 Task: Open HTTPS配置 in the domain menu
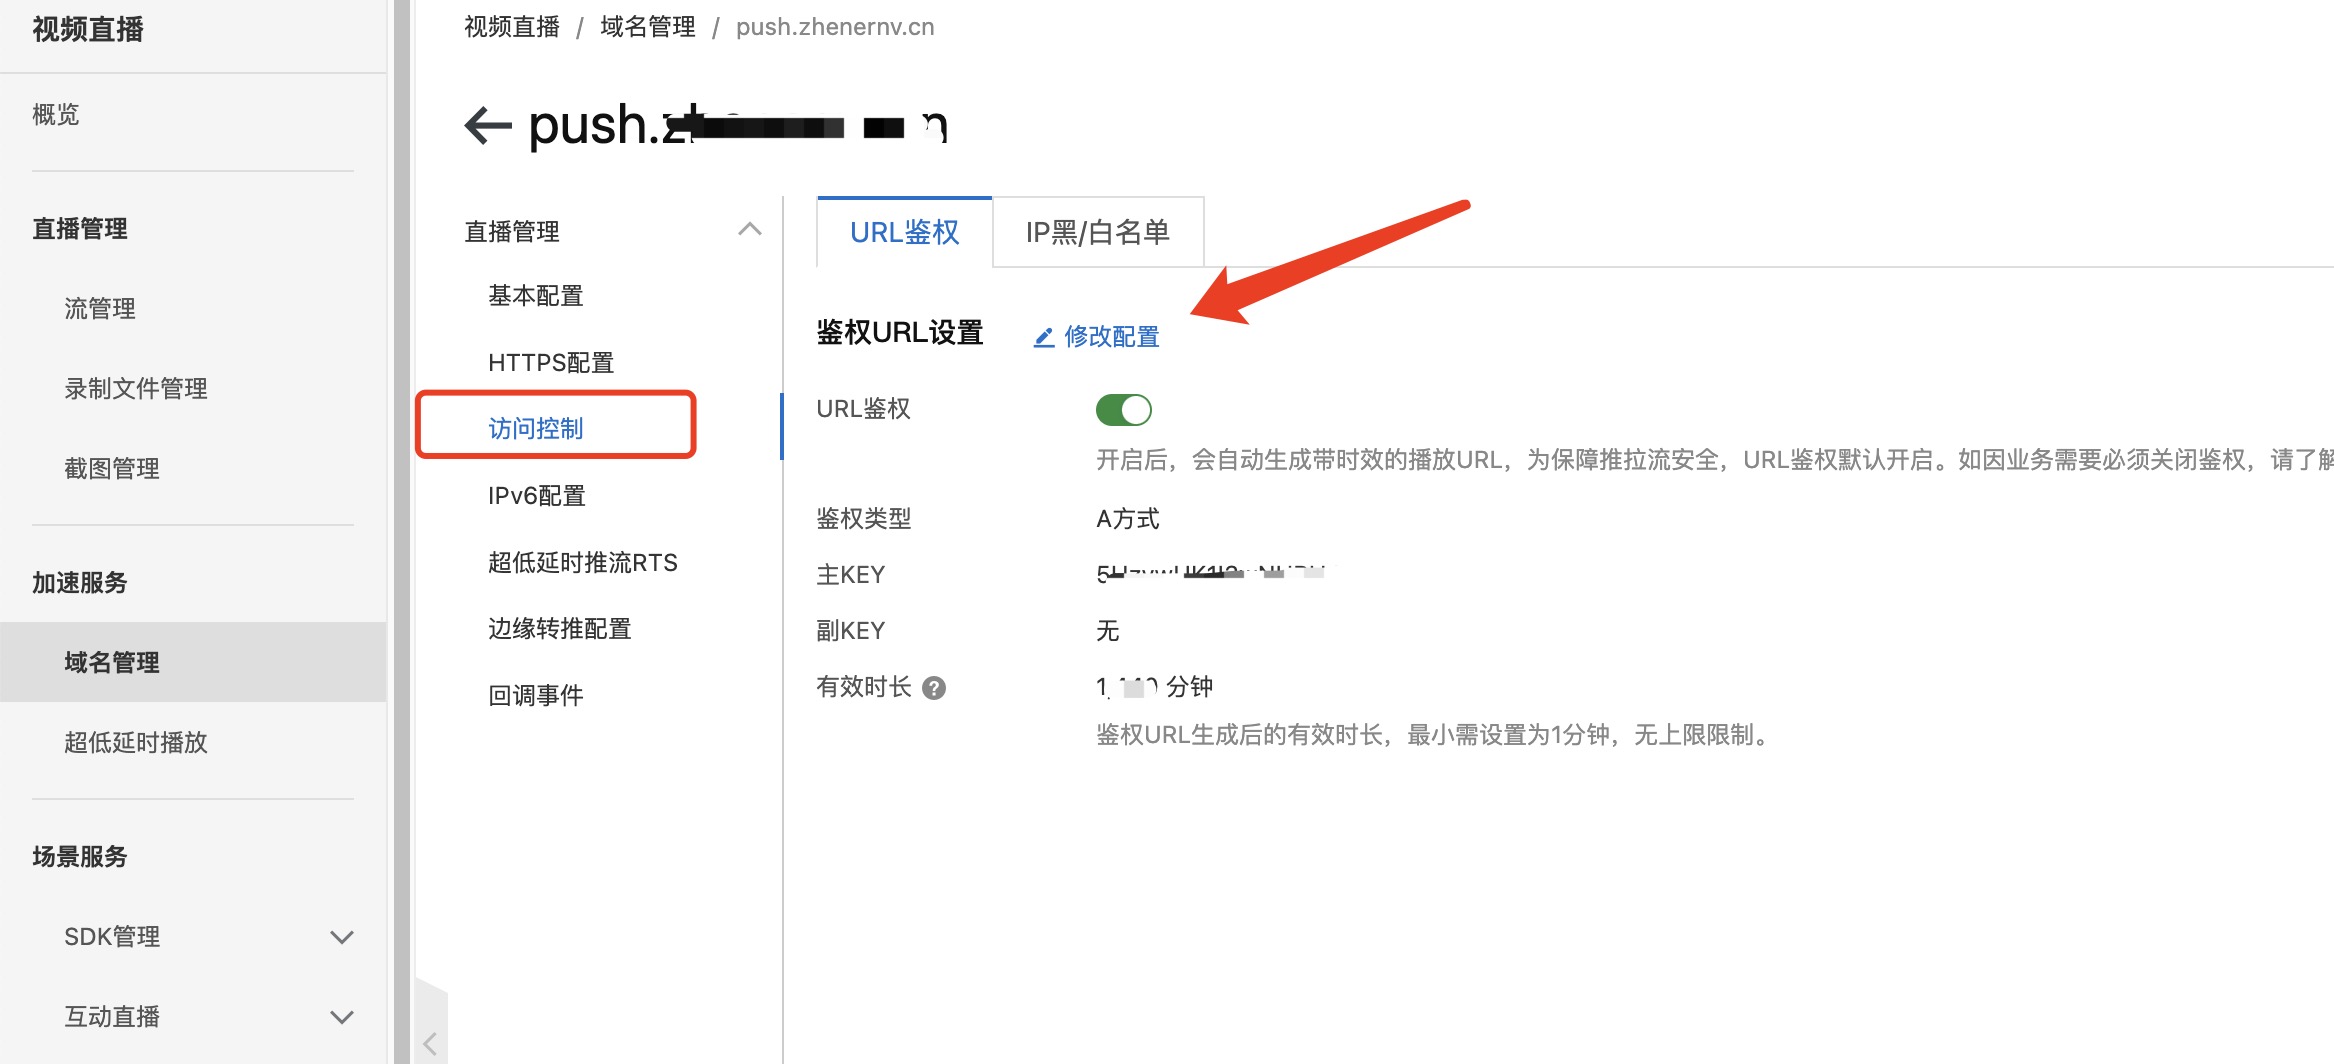(551, 363)
